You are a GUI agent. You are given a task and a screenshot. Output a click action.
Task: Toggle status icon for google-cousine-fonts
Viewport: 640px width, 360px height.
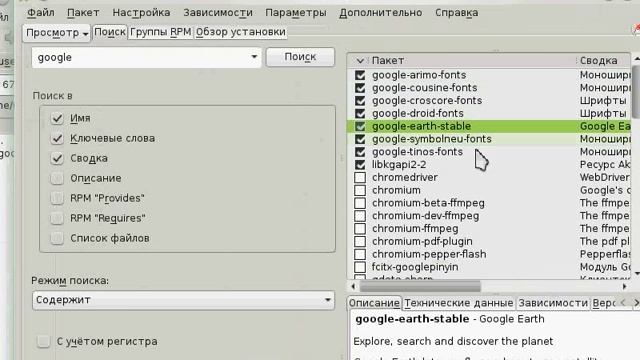(x=360, y=88)
